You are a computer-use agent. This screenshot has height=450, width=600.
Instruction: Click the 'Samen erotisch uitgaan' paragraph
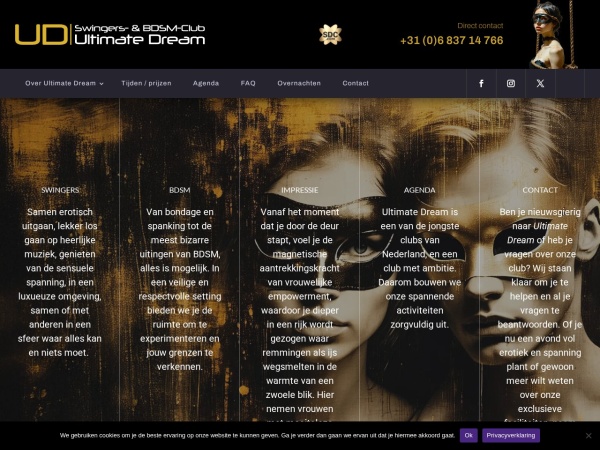pos(60,282)
